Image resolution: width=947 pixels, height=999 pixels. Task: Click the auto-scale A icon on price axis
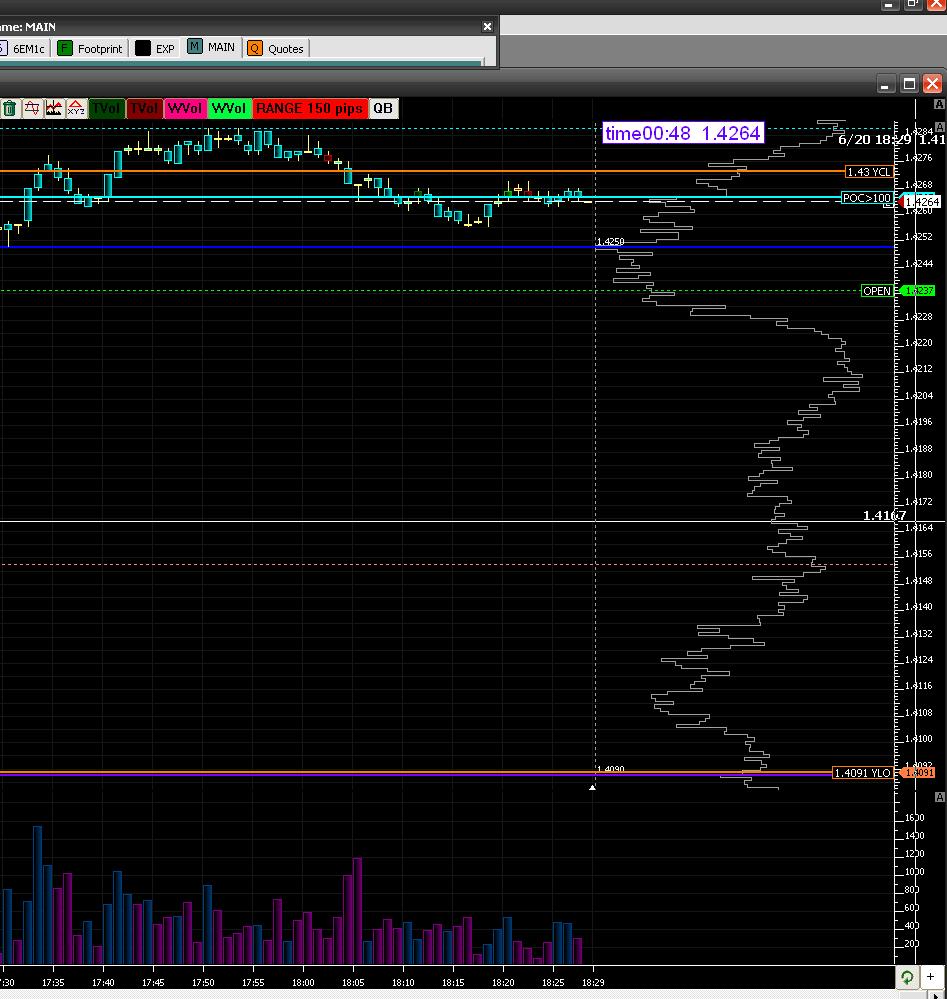coord(938,104)
